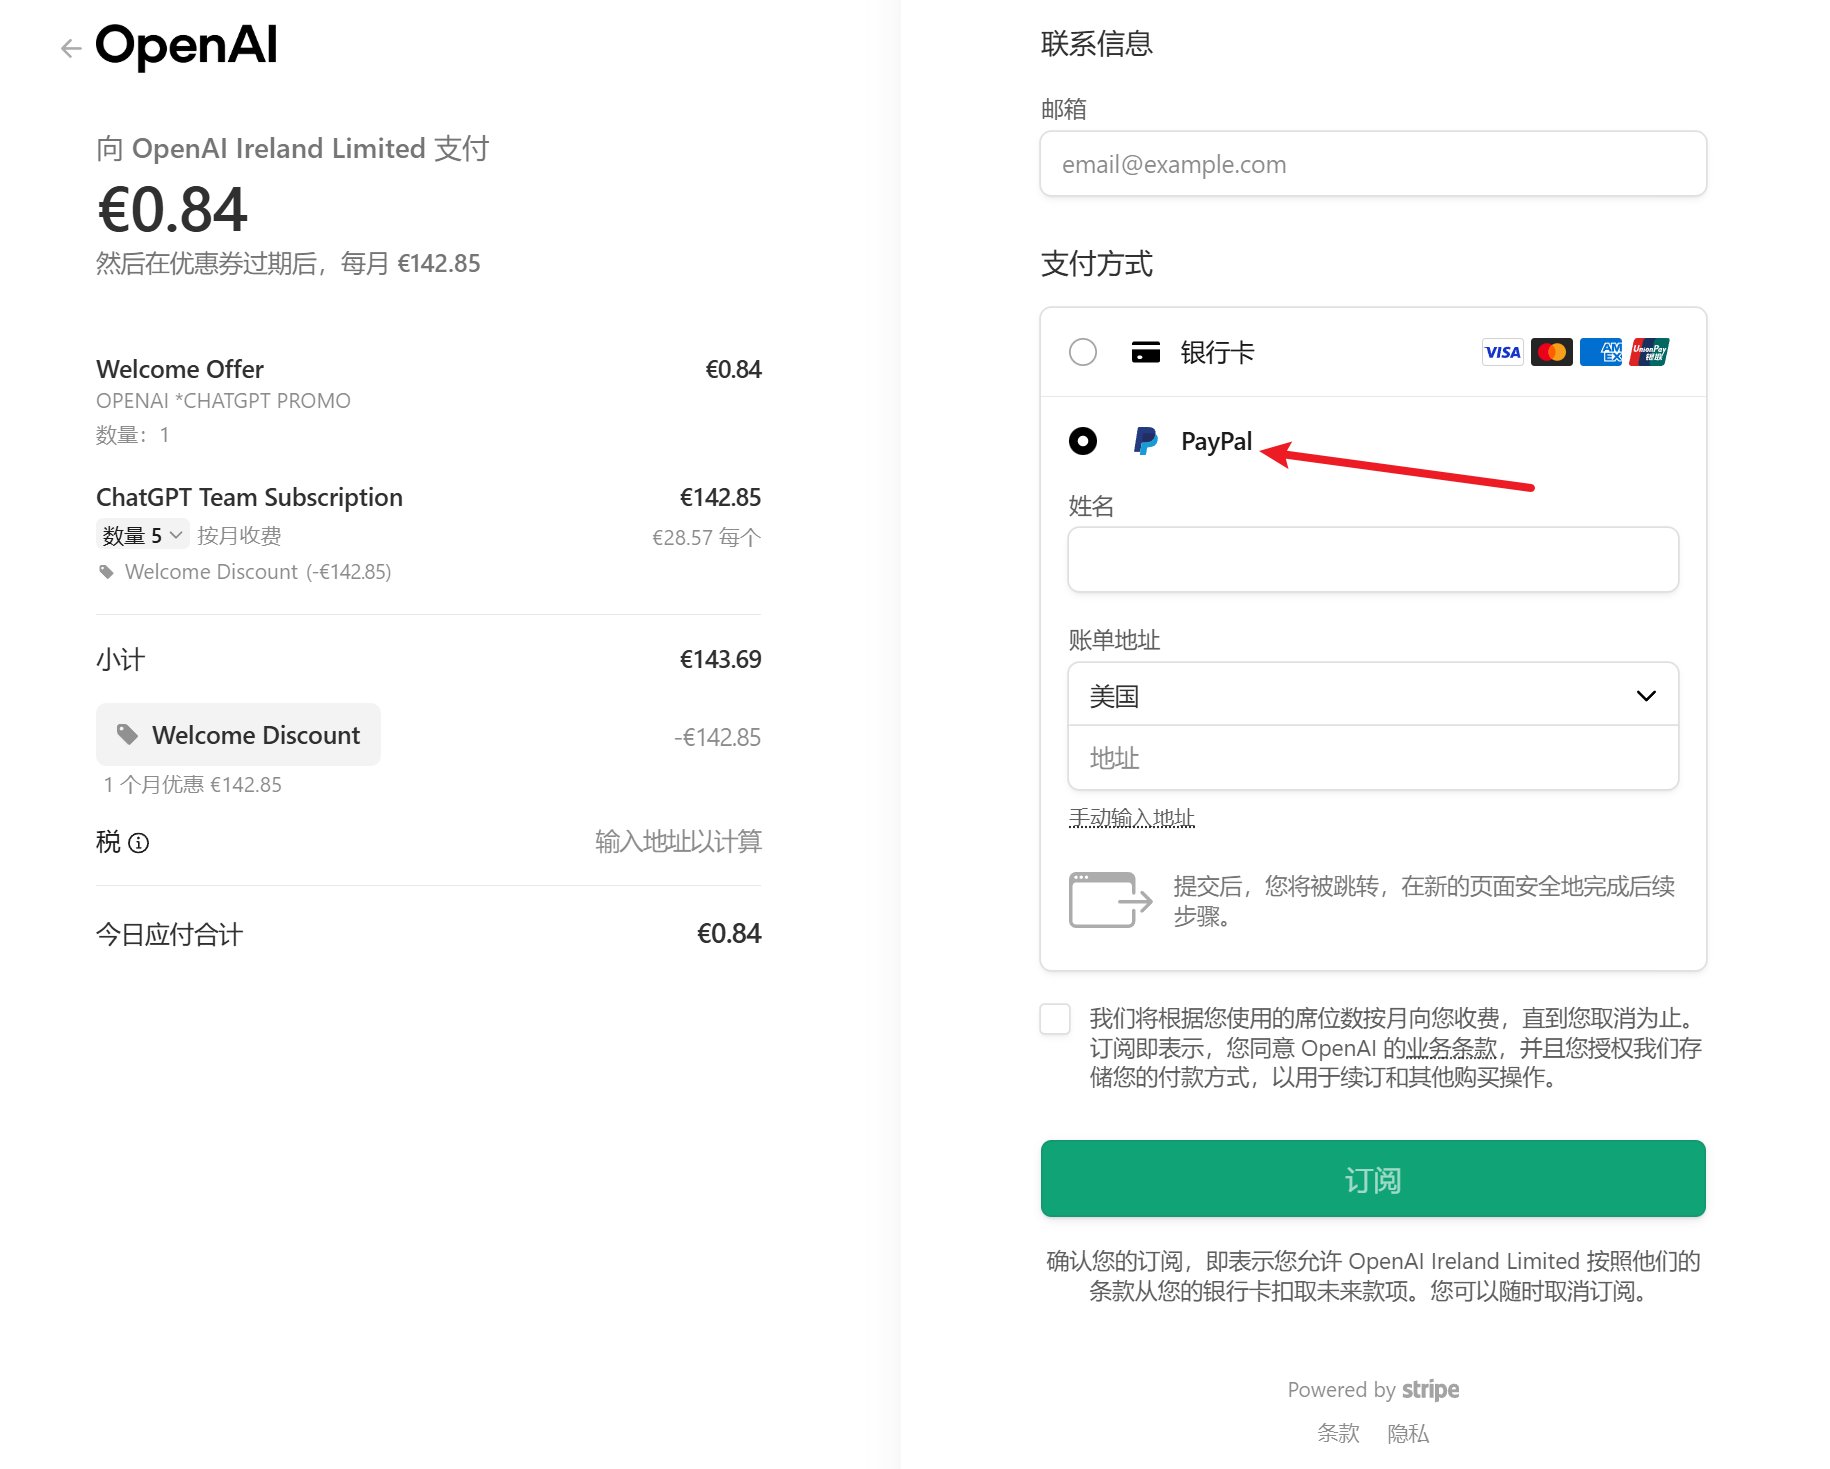The width and height of the screenshot is (1830, 1469).
Task: Click the OPENAI *CHATGPT PROMO text
Action: (x=223, y=401)
